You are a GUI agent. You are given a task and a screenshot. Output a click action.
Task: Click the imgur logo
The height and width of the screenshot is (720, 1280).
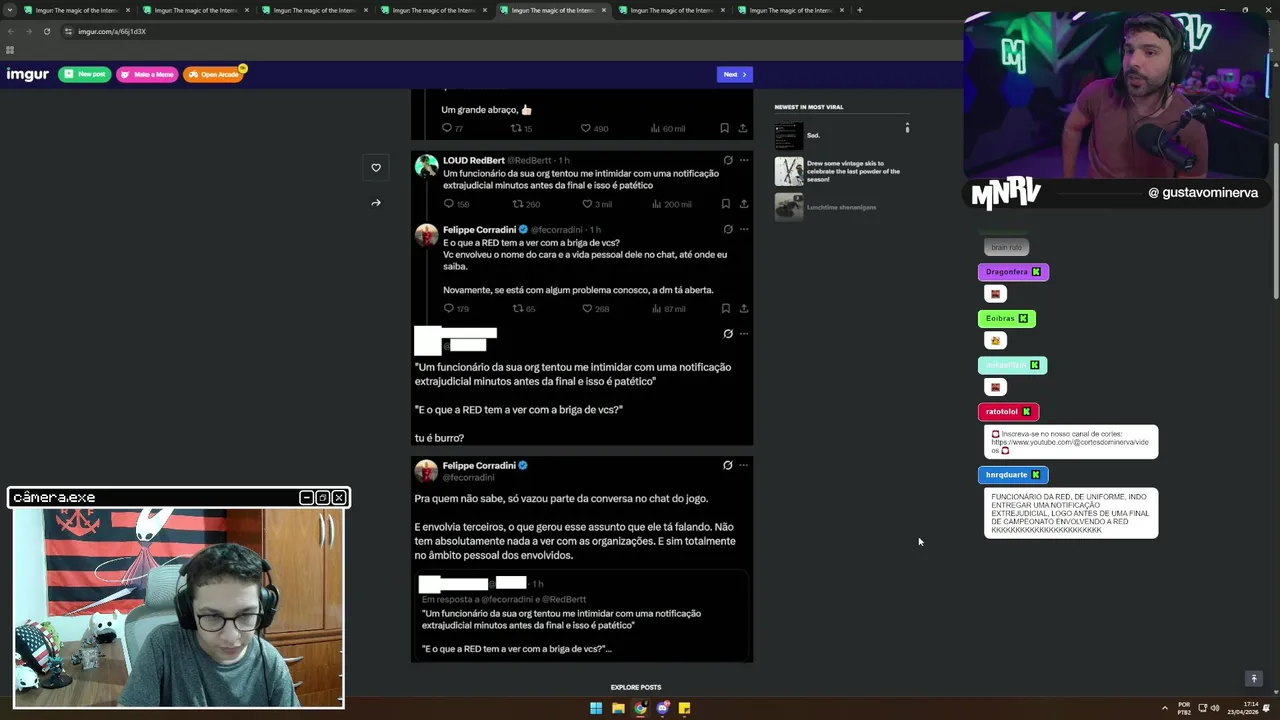click(x=28, y=74)
